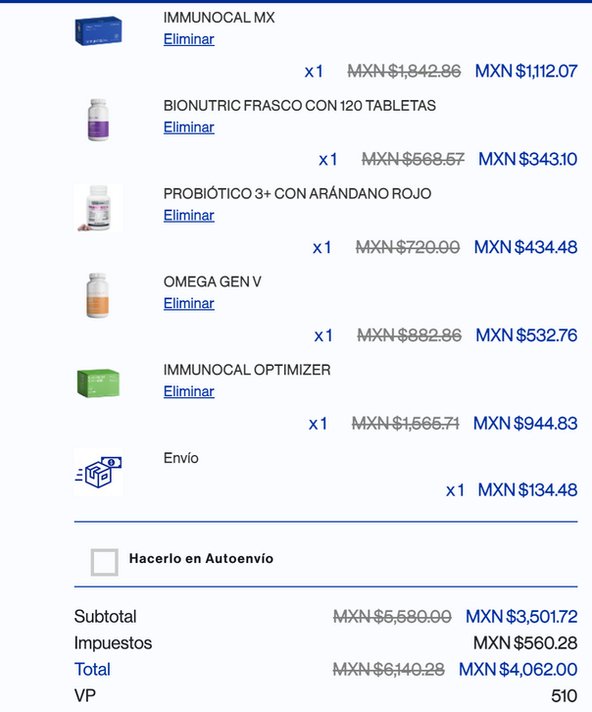The height and width of the screenshot is (712, 592).
Task: Click the Immunocal Optimizer green box image
Action: (x=98, y=383)
